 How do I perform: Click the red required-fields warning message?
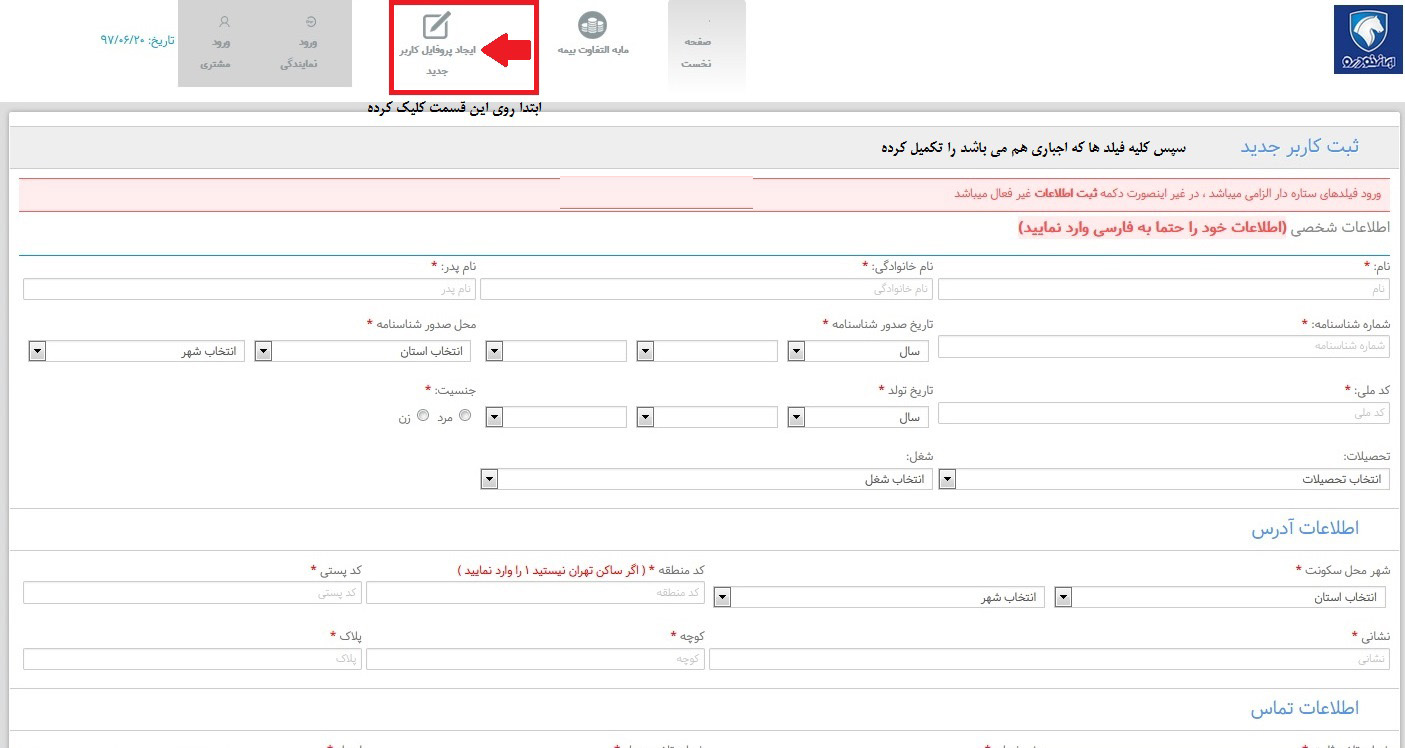[x=1168, y=194]
